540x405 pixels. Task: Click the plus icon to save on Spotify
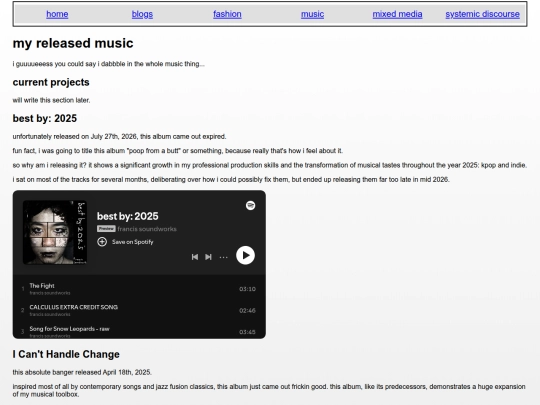(x=102, y=242)
